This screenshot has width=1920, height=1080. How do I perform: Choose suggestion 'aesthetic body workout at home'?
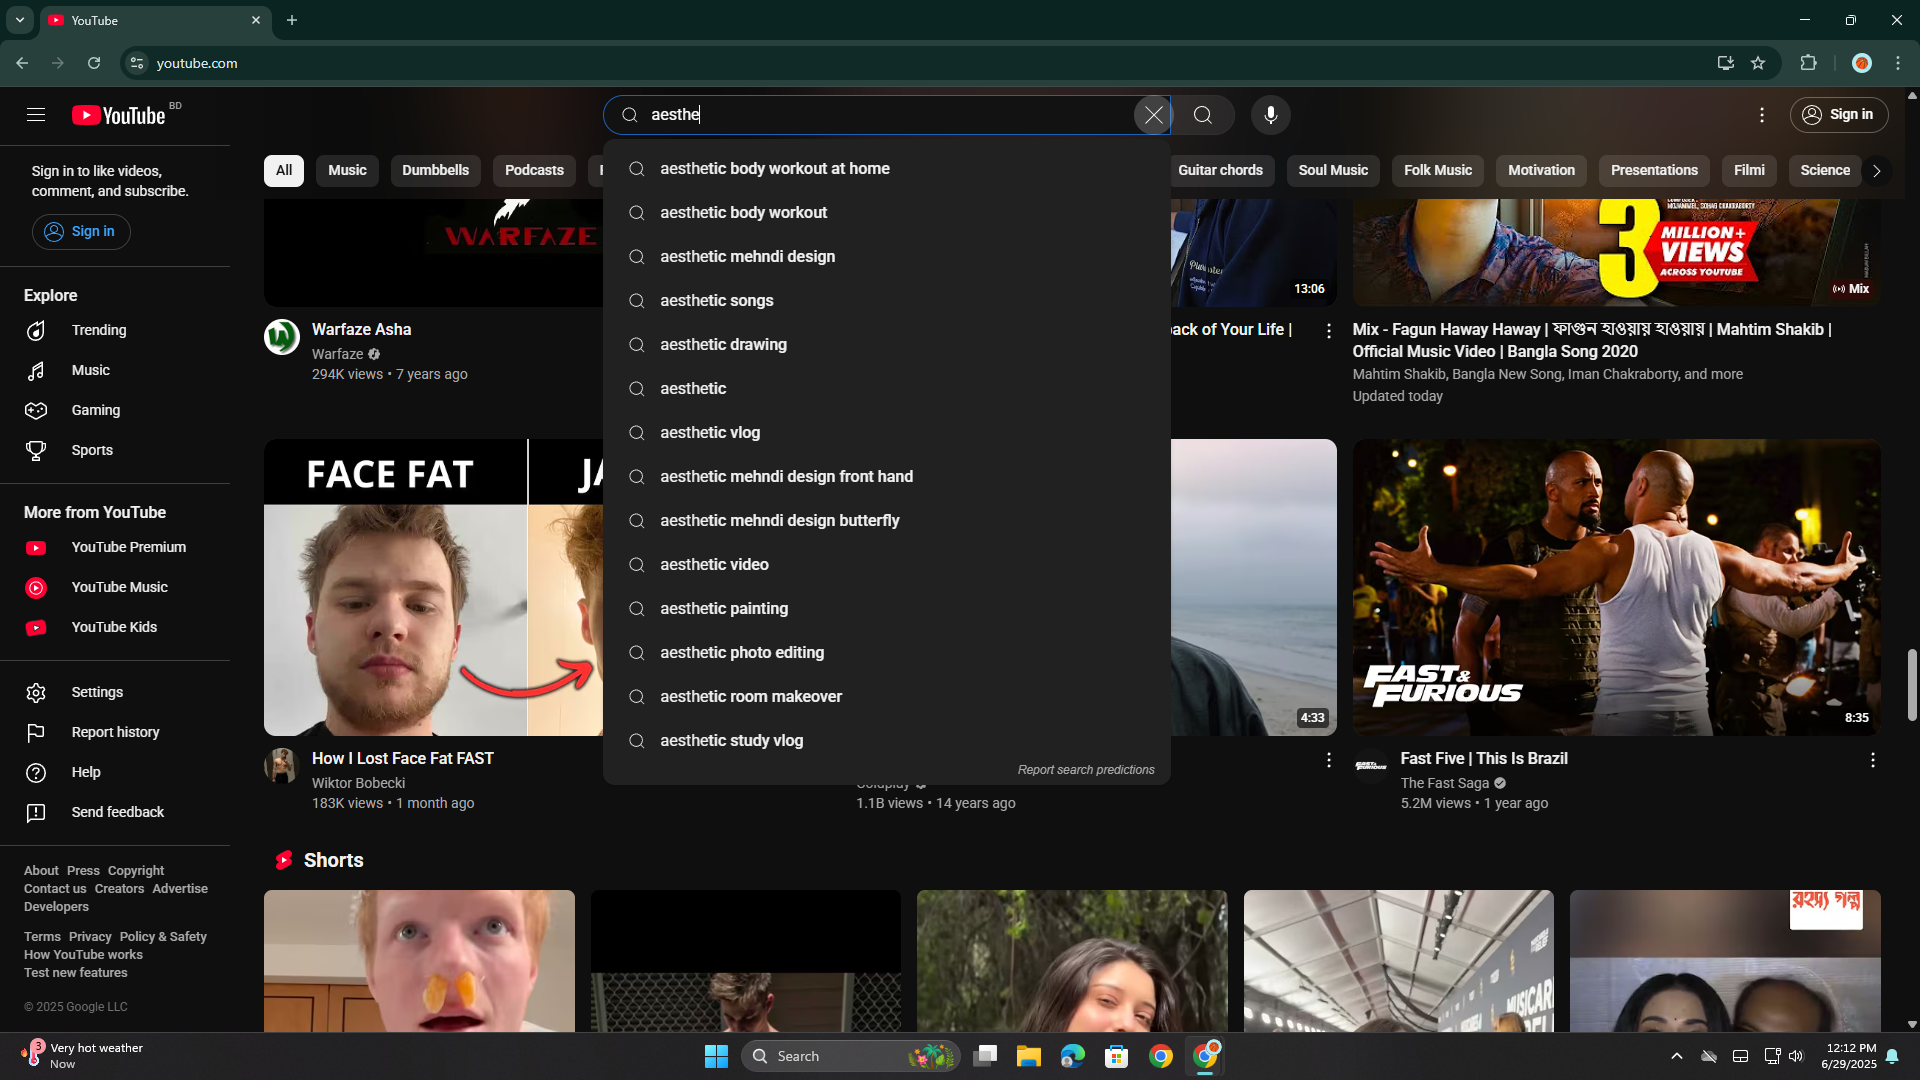coord(887,169)
